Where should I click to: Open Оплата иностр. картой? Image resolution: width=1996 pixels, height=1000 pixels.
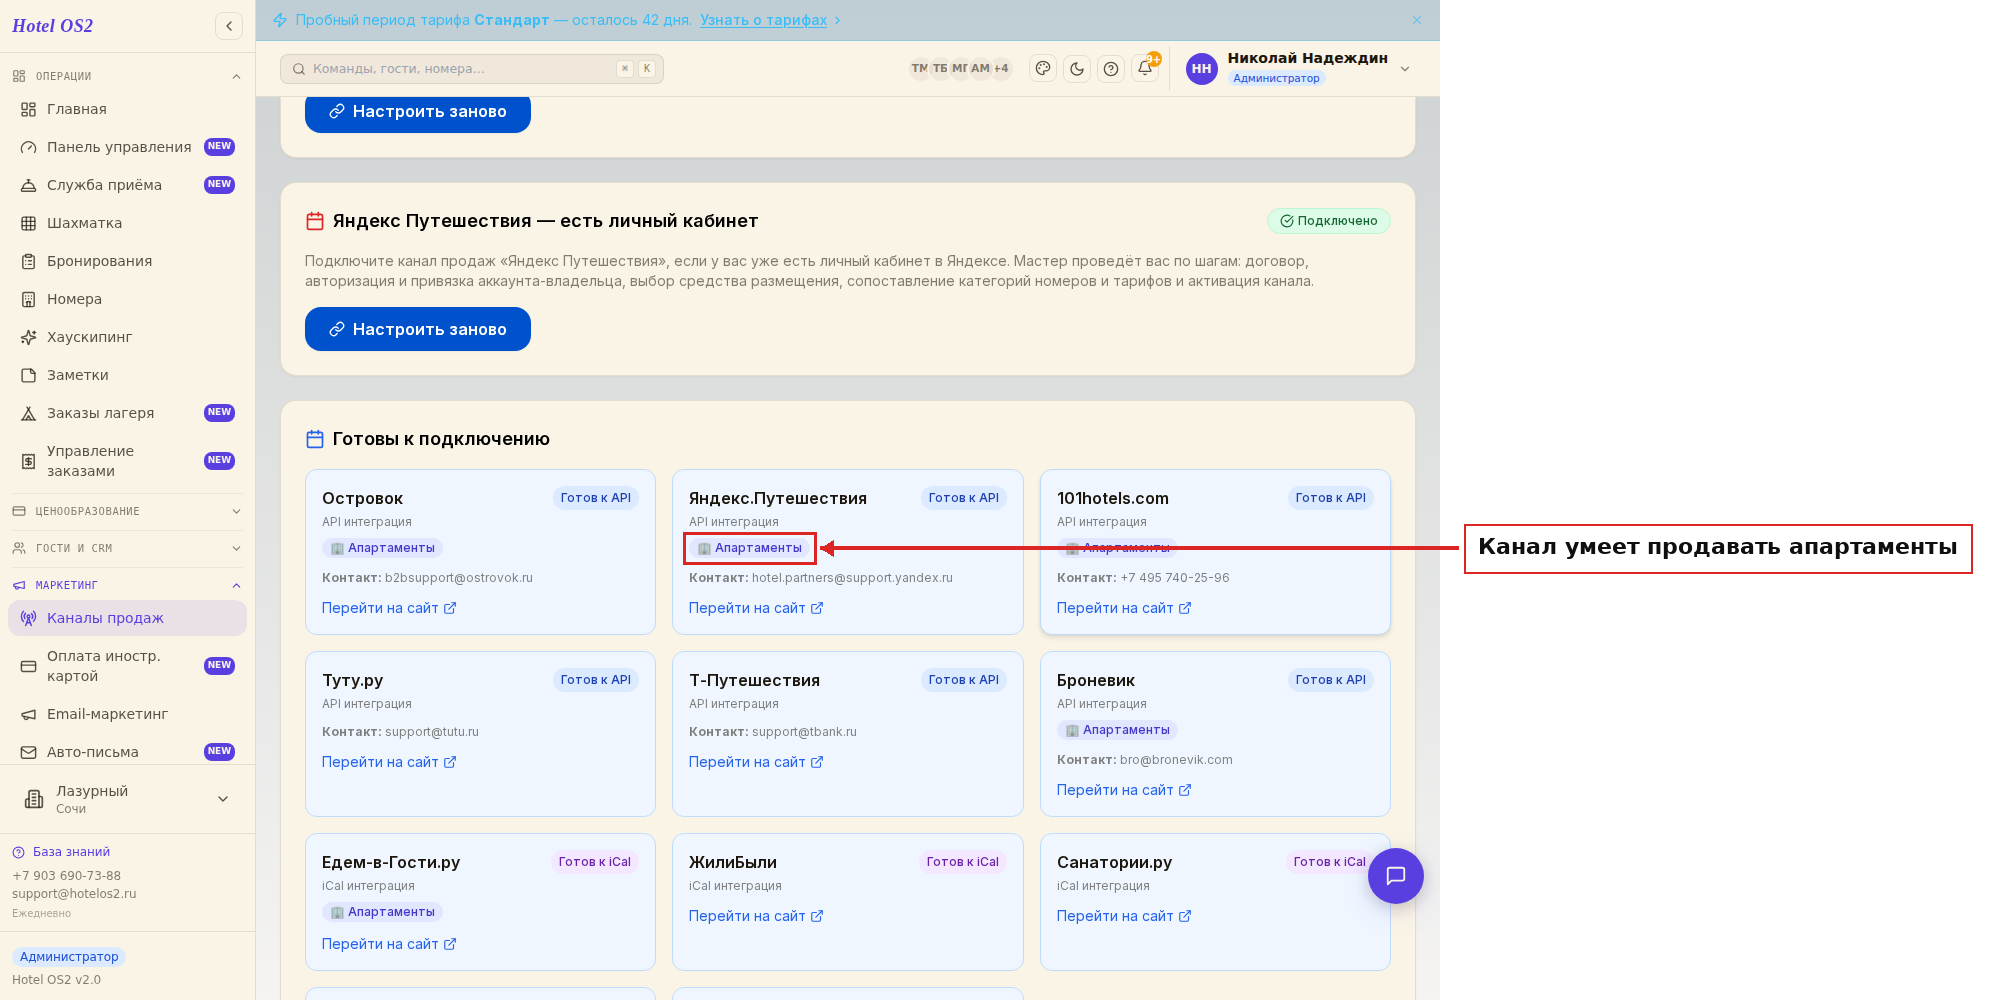[127, 666]
